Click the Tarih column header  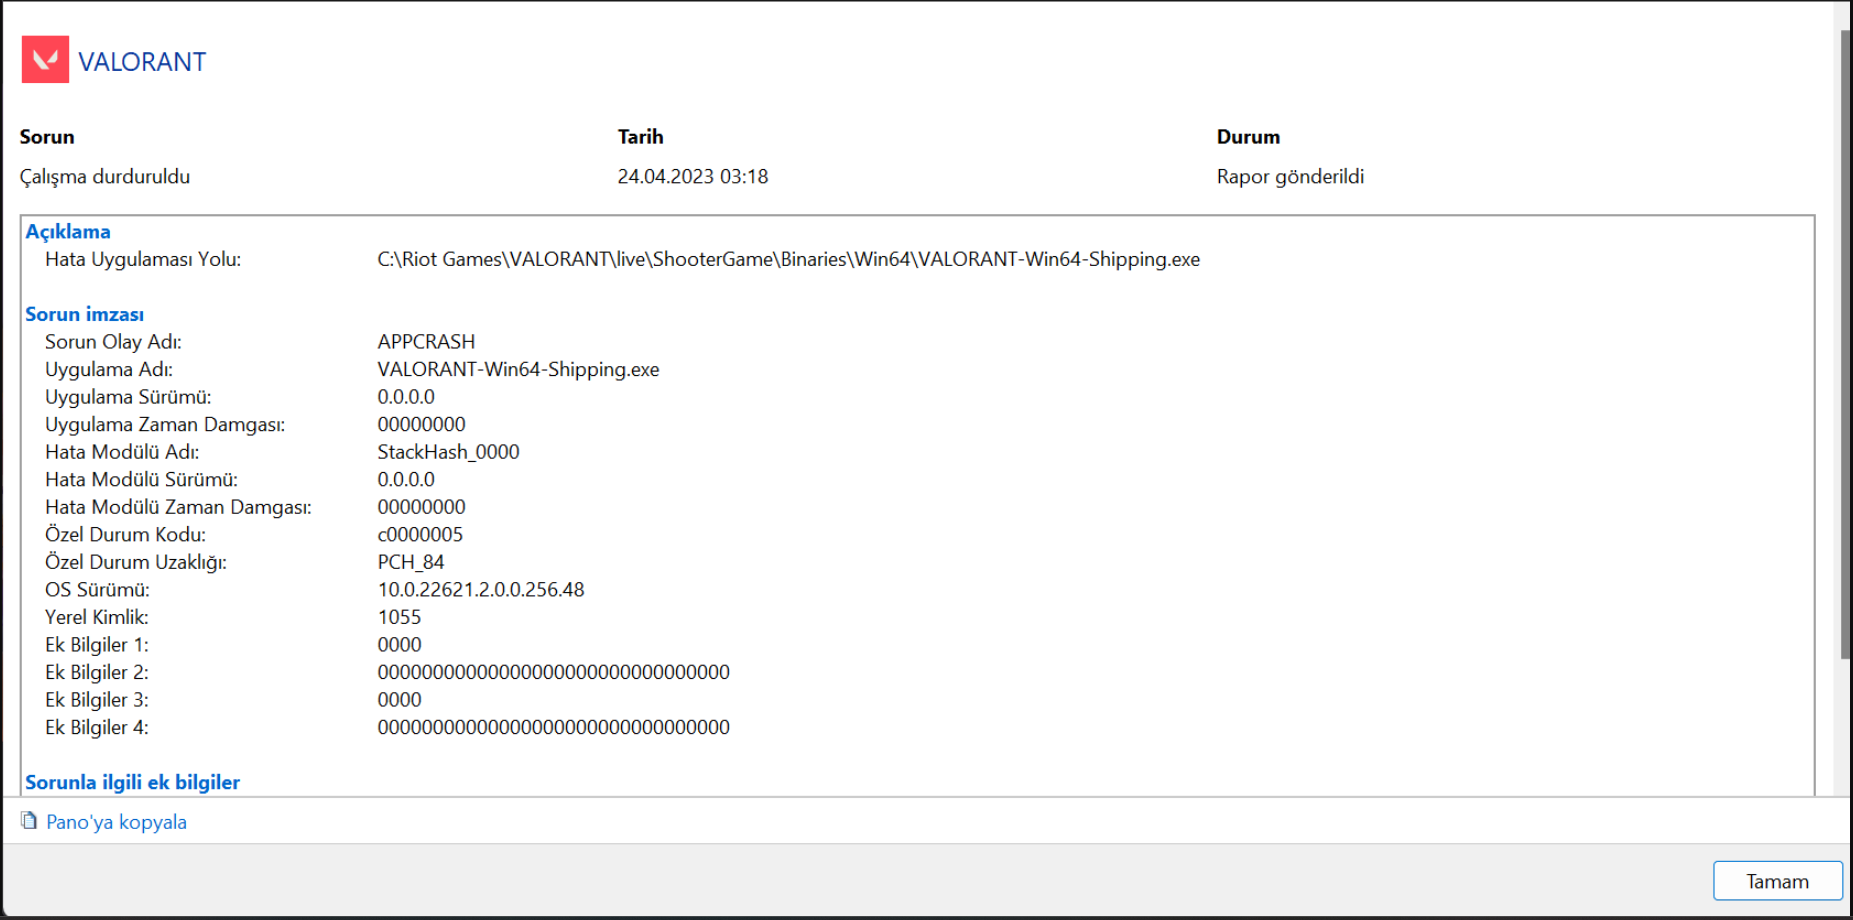coord(640,137)
